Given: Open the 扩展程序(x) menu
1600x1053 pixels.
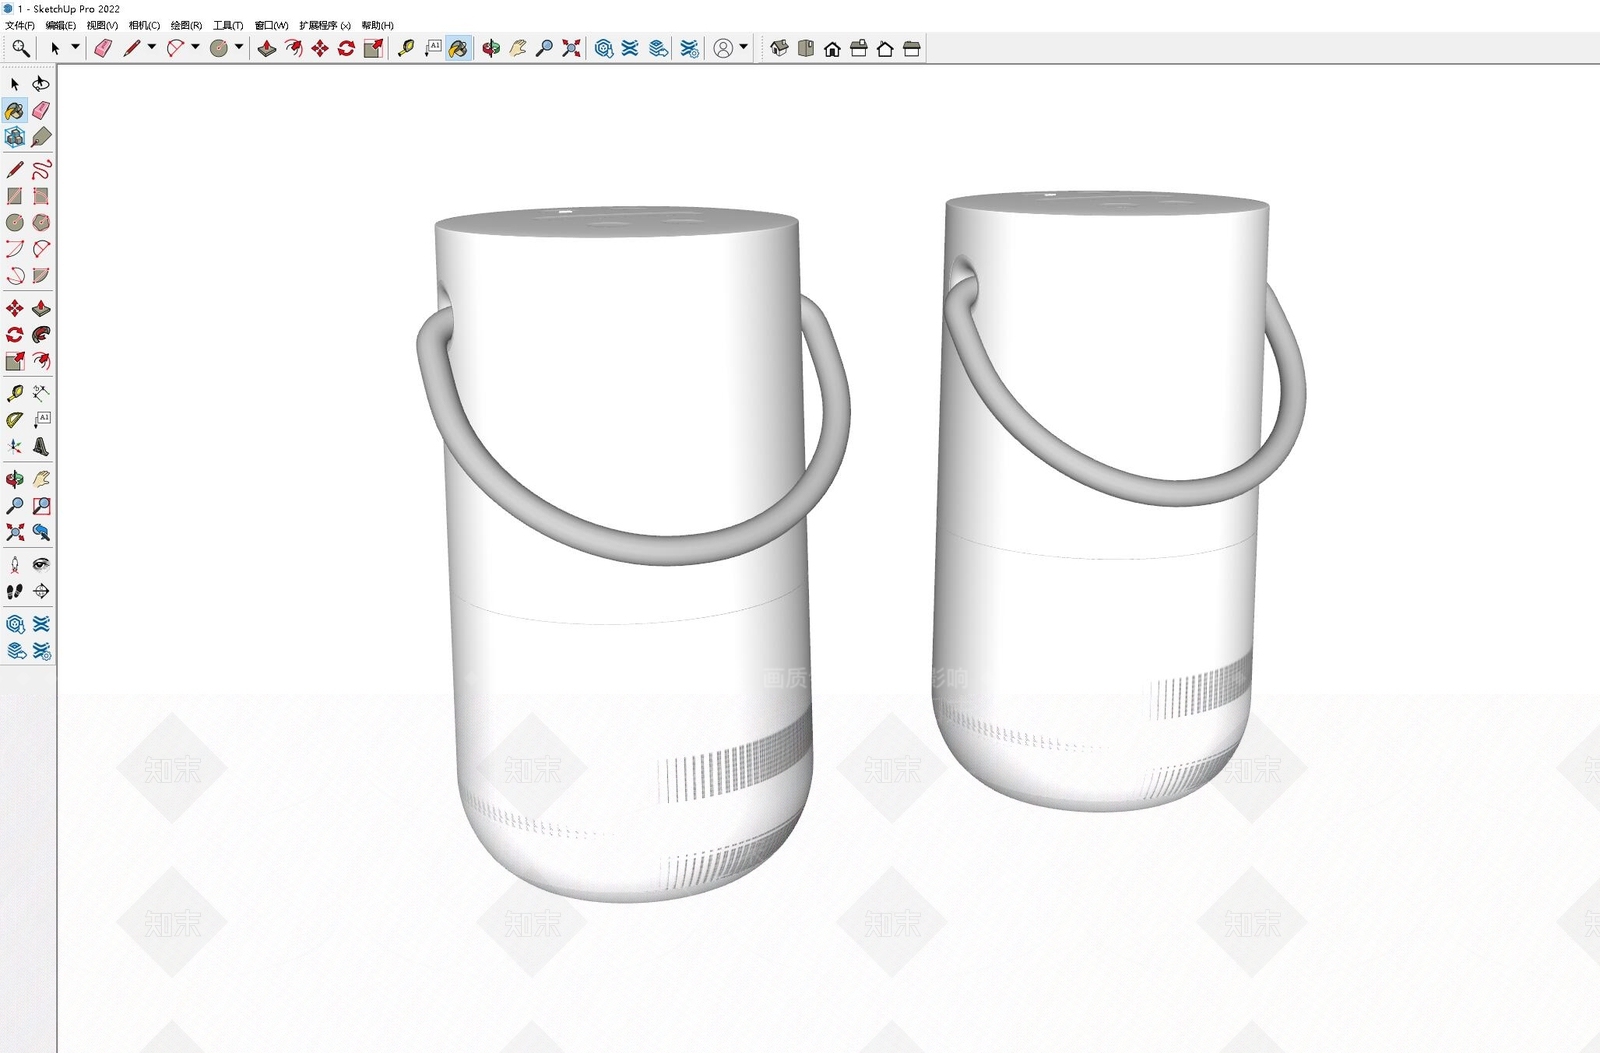Looking at the screenshot, I should [325, 25].
